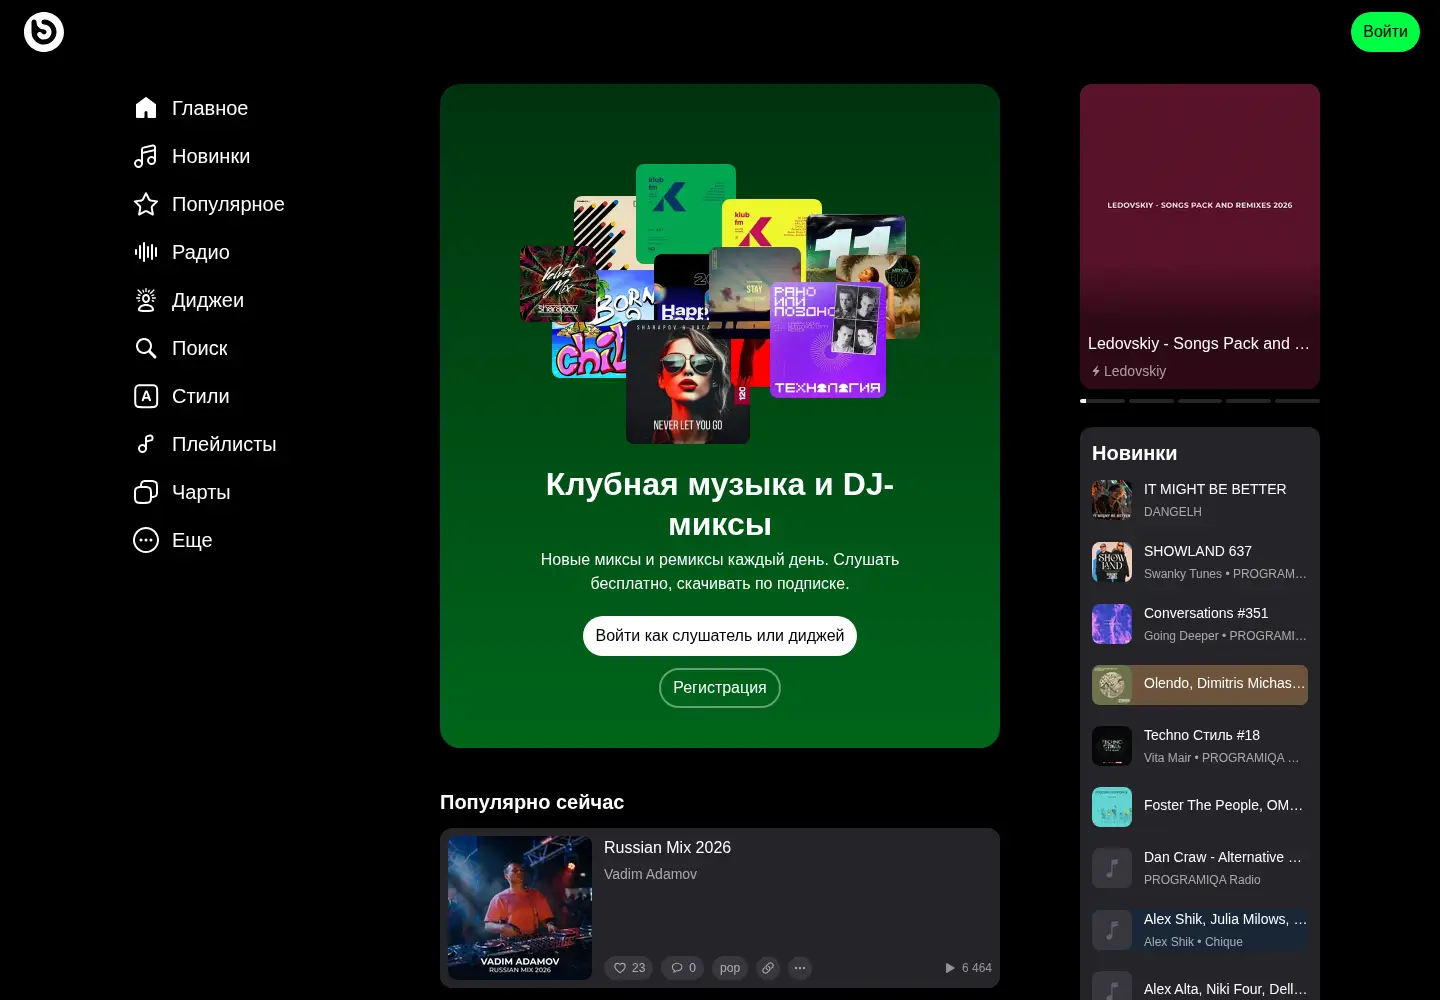Click SHOWLAND 637 cover thumbnail
Image resolution: width=1440 pixels, height=1000 pixels.
[x=1112, y=562]
